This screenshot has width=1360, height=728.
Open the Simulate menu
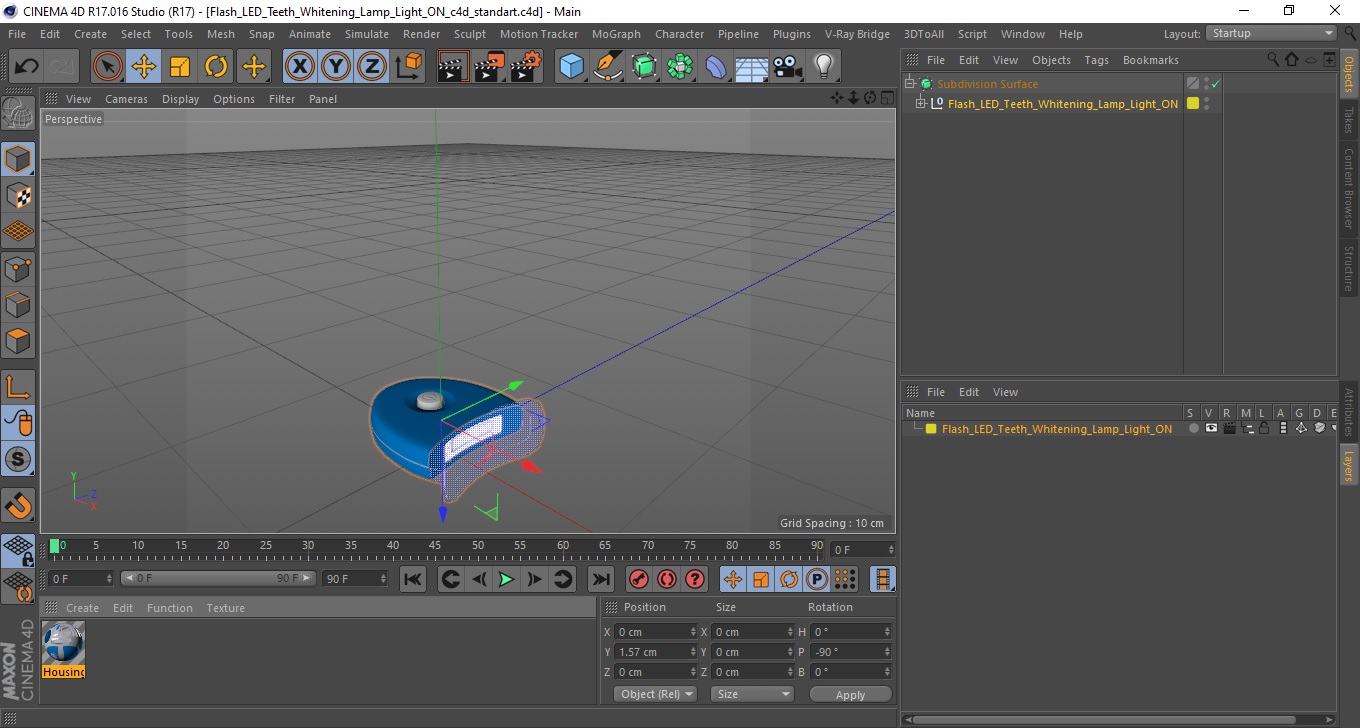click(x=367, y=34)
